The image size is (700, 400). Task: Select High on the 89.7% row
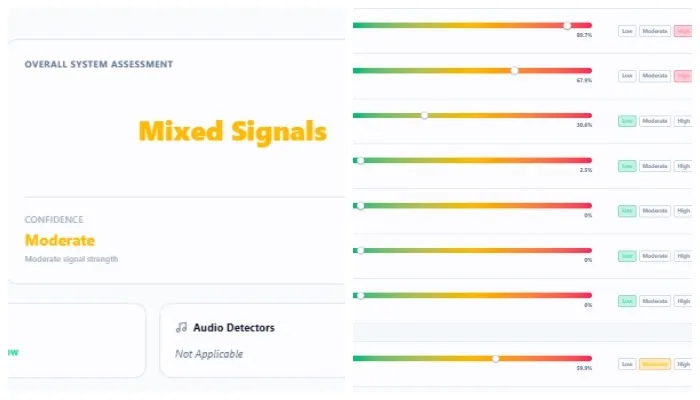click(x=684, y=31)
